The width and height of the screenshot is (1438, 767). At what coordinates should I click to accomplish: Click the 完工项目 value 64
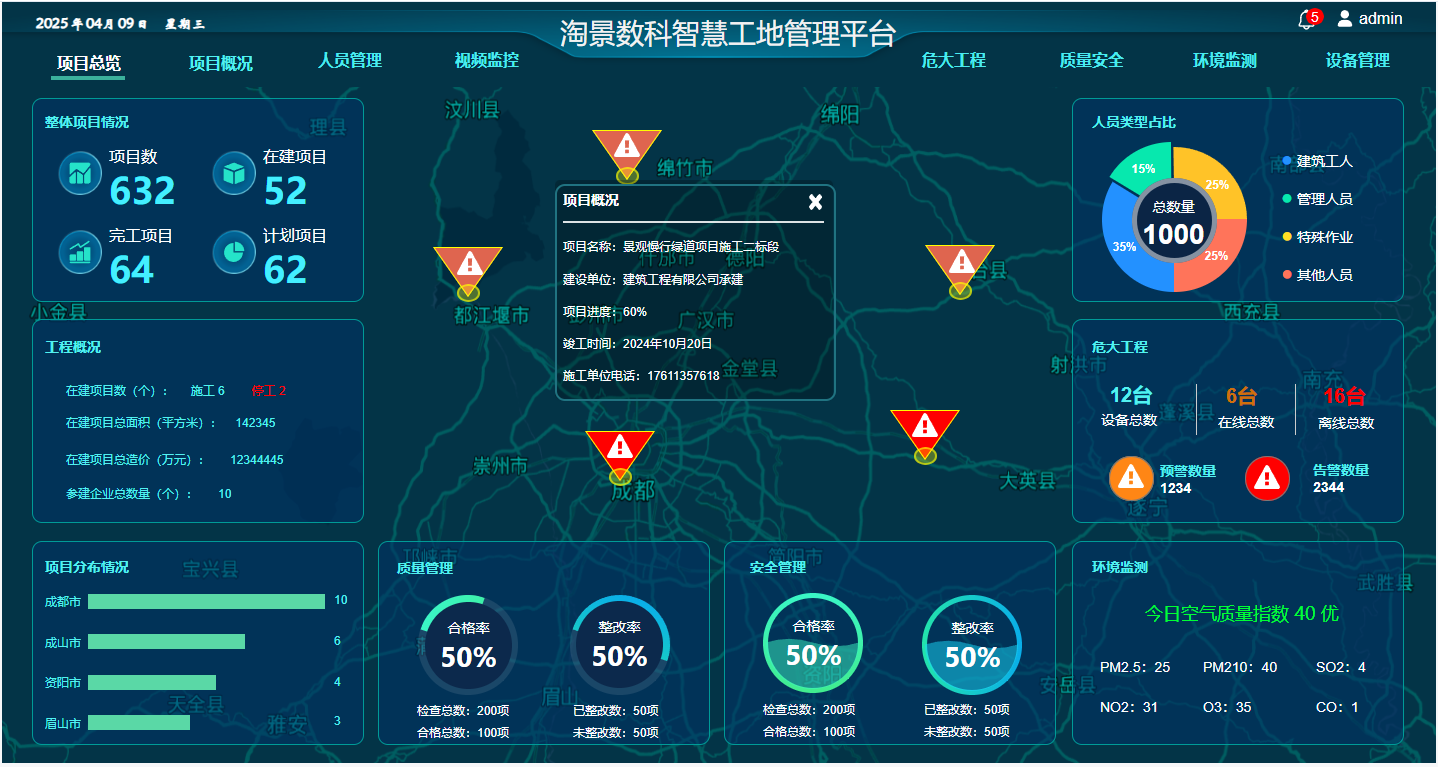[132, 270]
